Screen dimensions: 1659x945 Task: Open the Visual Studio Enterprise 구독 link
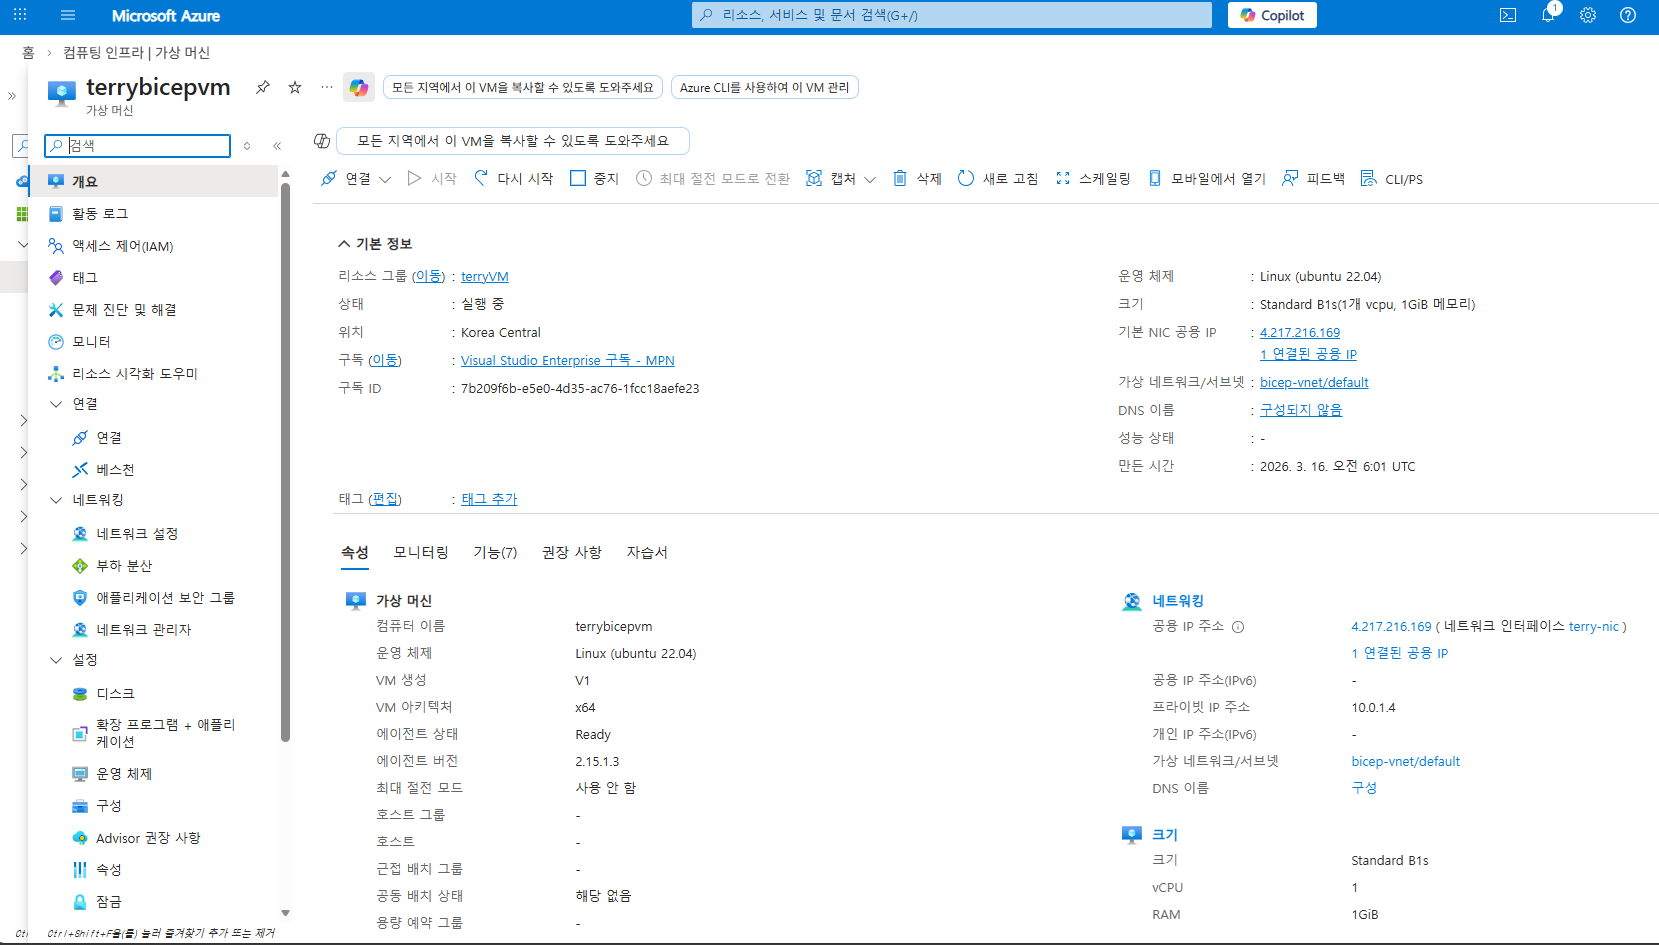[567, 360]
